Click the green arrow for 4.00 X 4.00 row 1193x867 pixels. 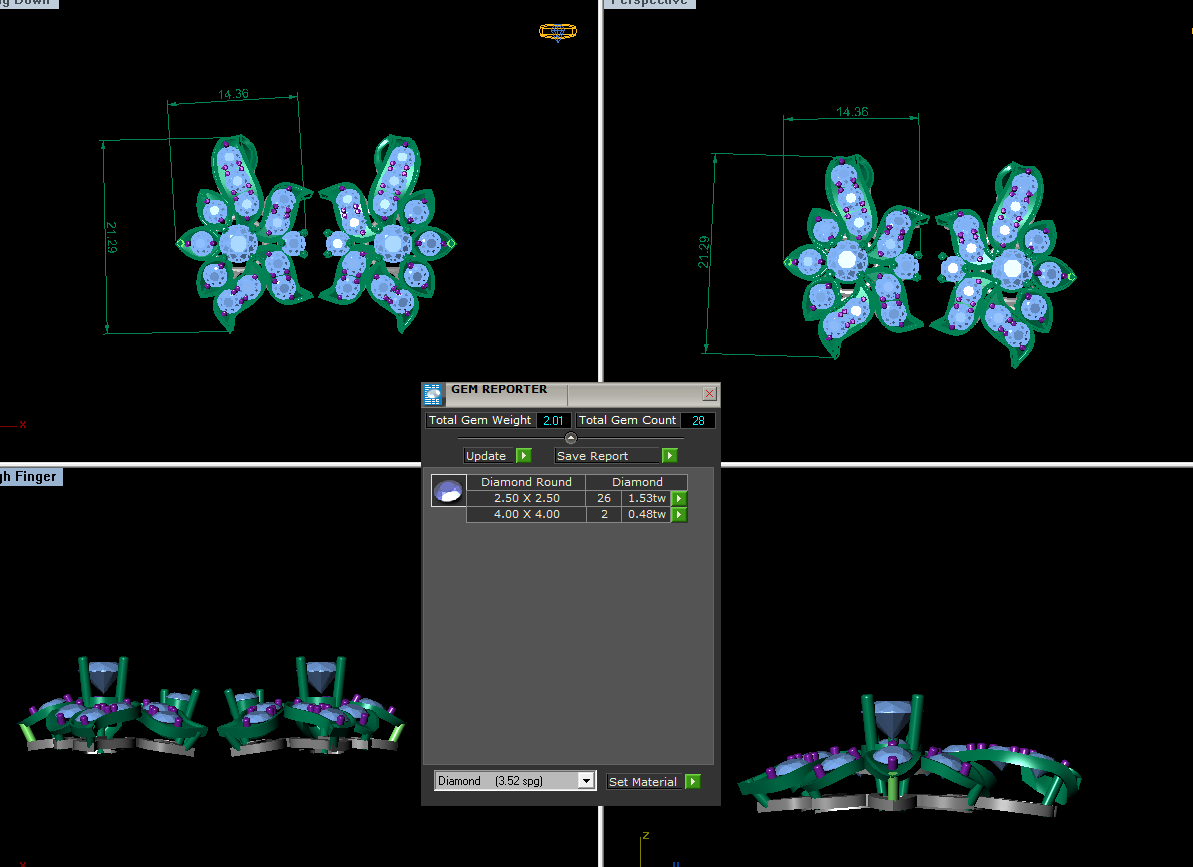679,515
